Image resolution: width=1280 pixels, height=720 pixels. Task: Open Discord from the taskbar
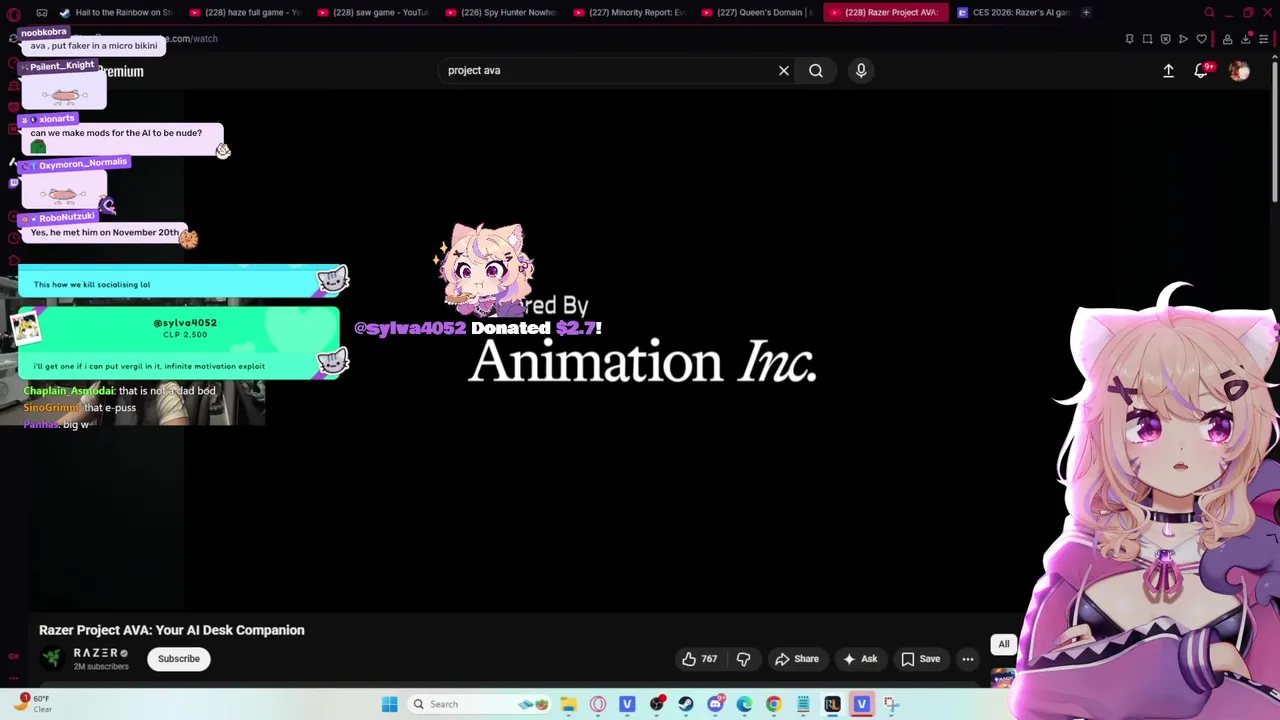pyautogui.click(x=715, y=704)
